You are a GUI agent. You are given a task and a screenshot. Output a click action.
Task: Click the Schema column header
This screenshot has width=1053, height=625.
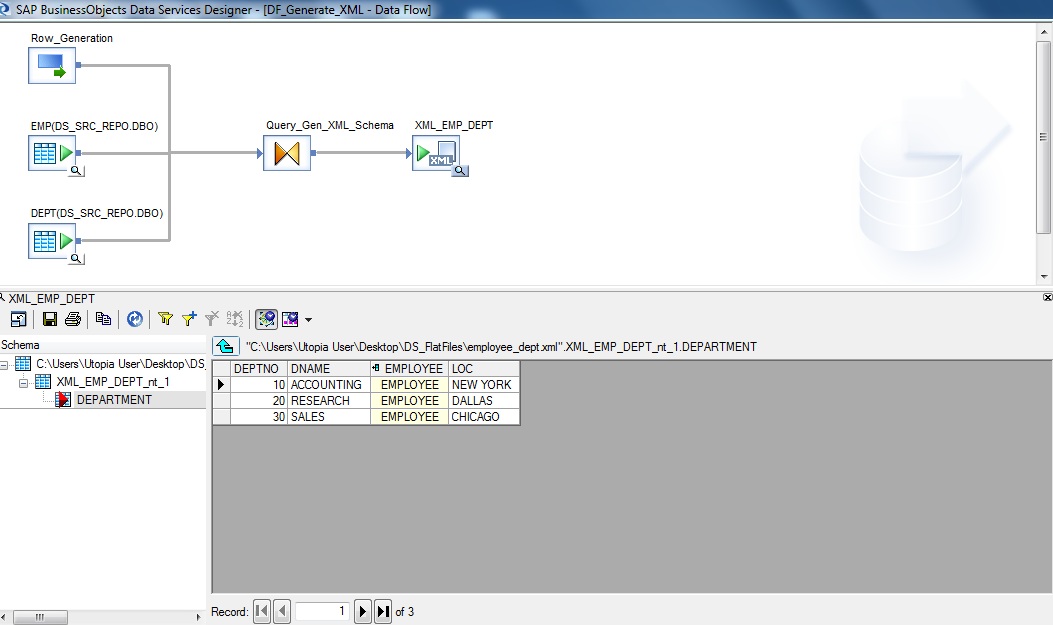103,345
